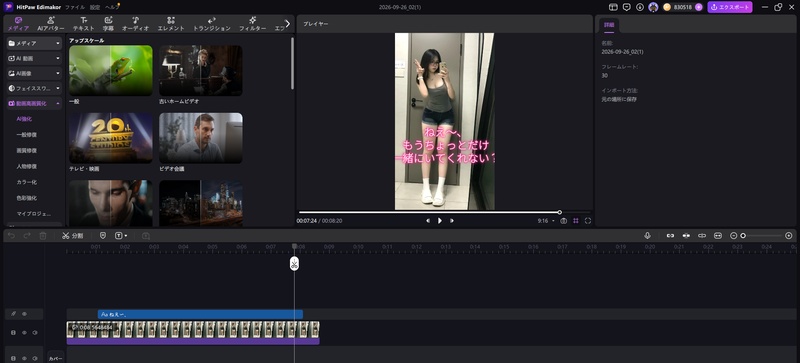The width and height of the screenshot is (800, 363).
Task: Open マイプロジェクト in the sidebar
Action: (34, 214)
